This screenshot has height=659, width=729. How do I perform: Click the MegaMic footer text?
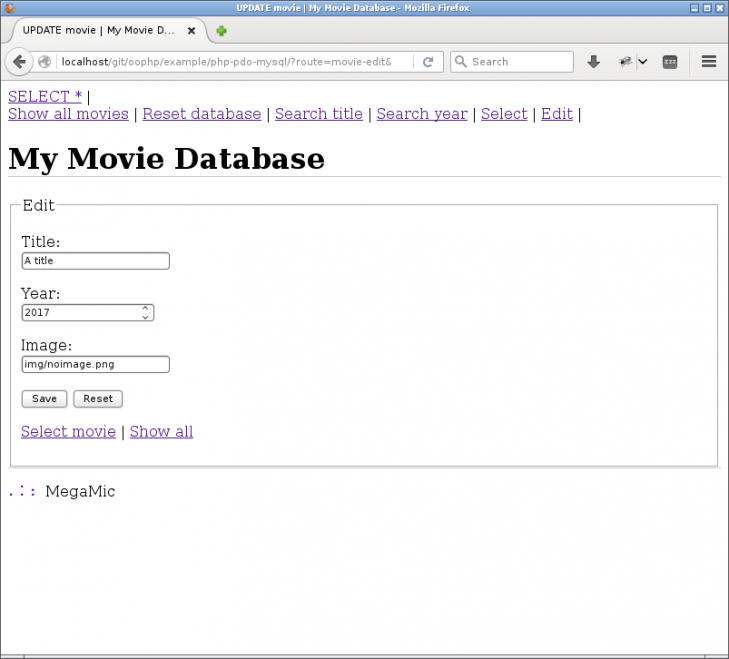[80, 492]
